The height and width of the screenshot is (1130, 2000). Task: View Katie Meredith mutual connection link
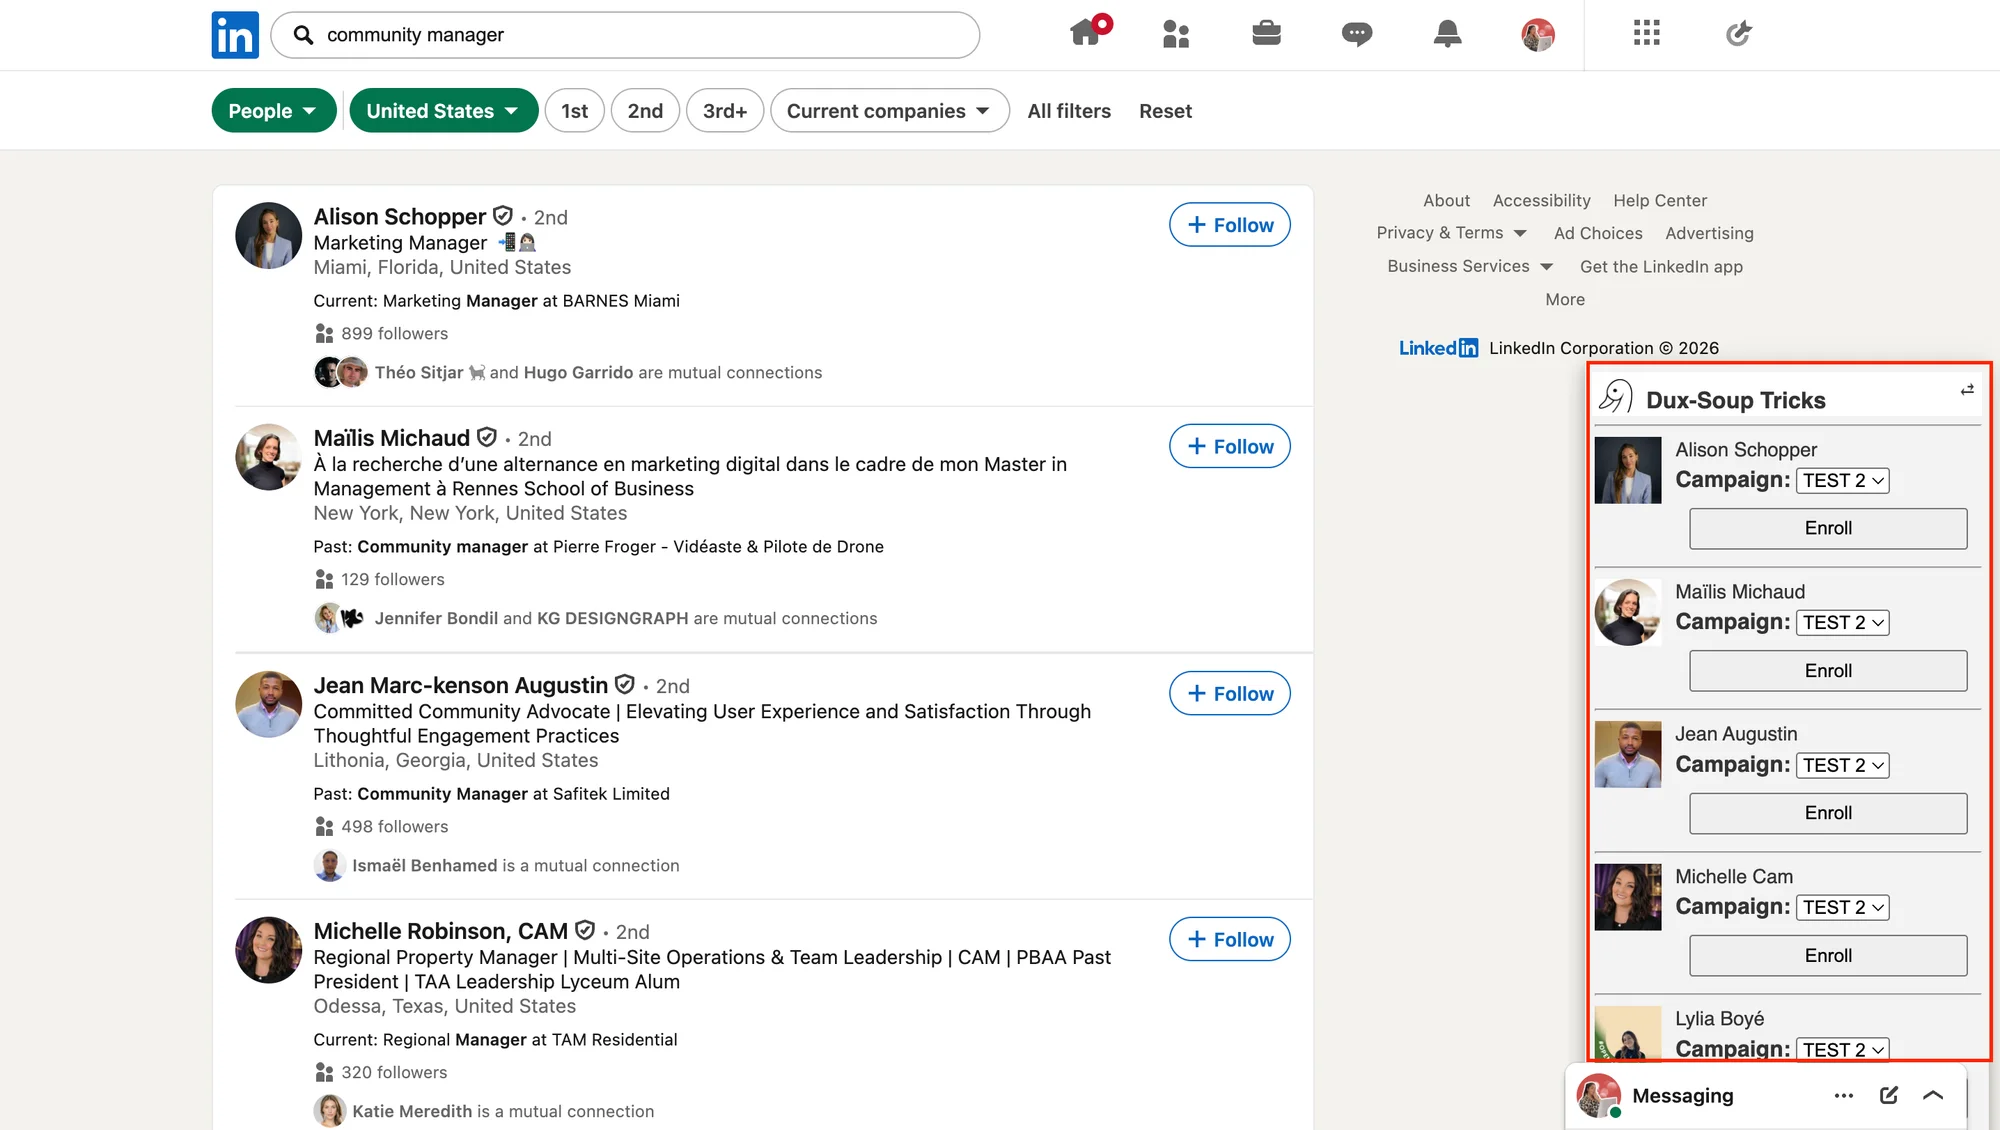503,1111
